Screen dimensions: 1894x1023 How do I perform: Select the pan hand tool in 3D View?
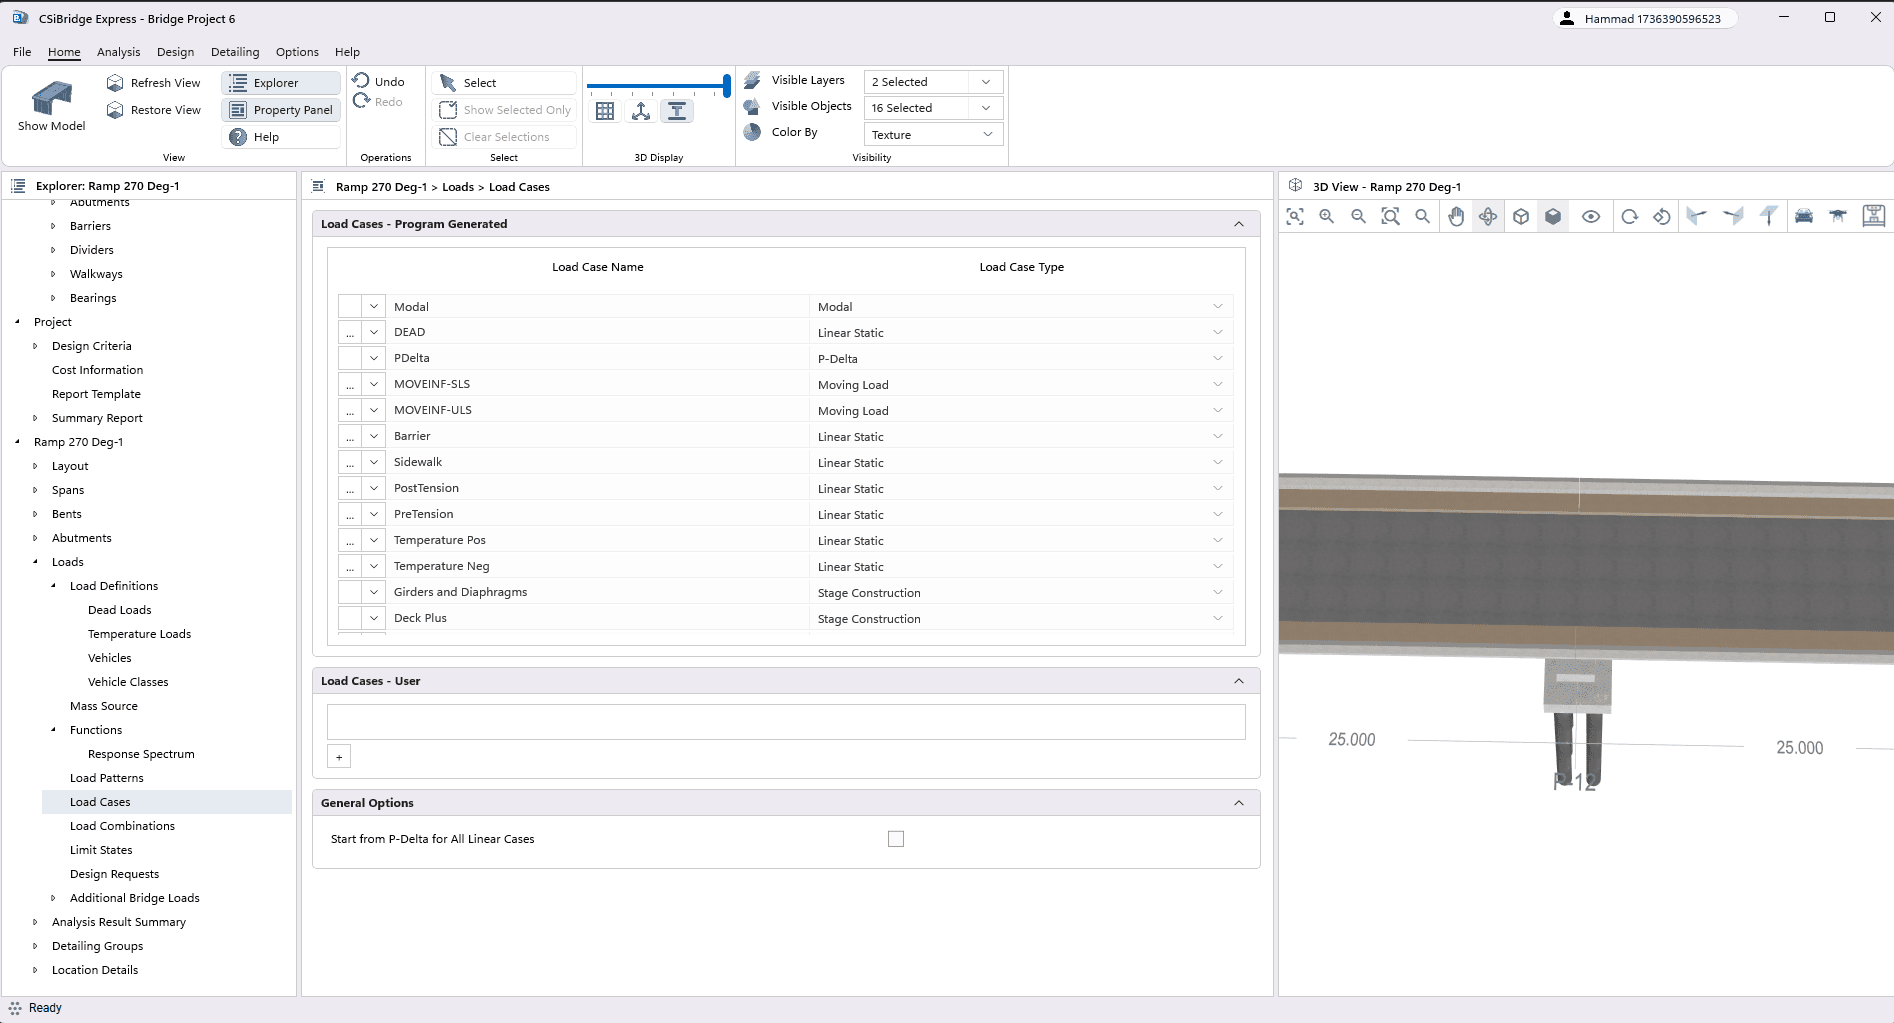click(x=1456, y=217)
